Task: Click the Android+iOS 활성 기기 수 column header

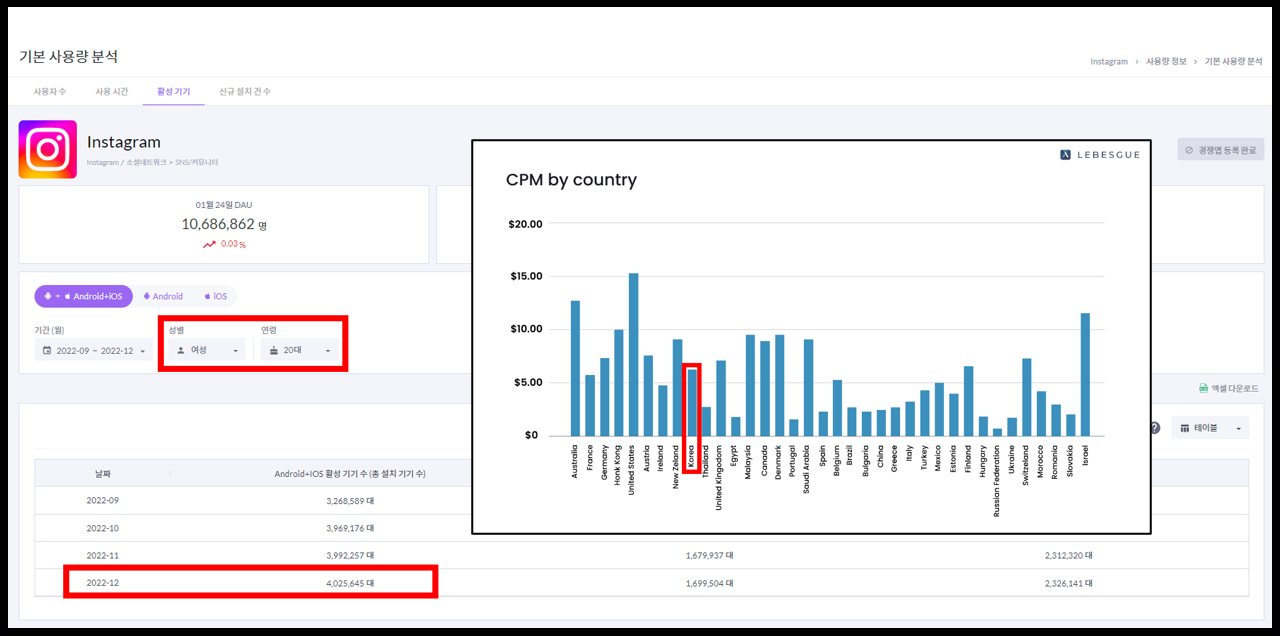Action: click(350, 473)
